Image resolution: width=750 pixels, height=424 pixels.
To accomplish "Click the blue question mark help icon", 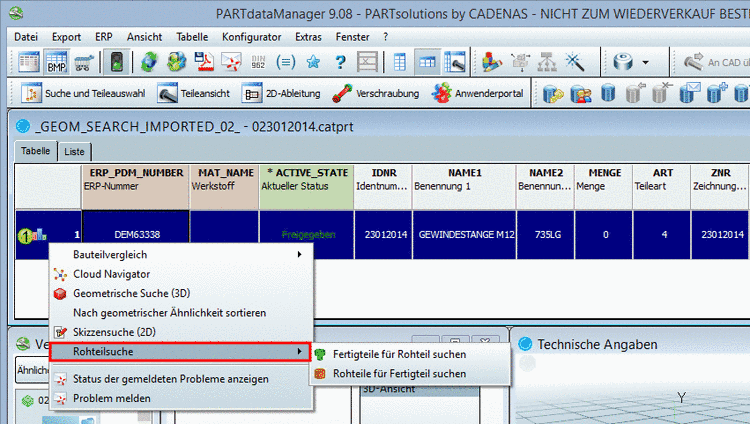I will click(340, 62).
